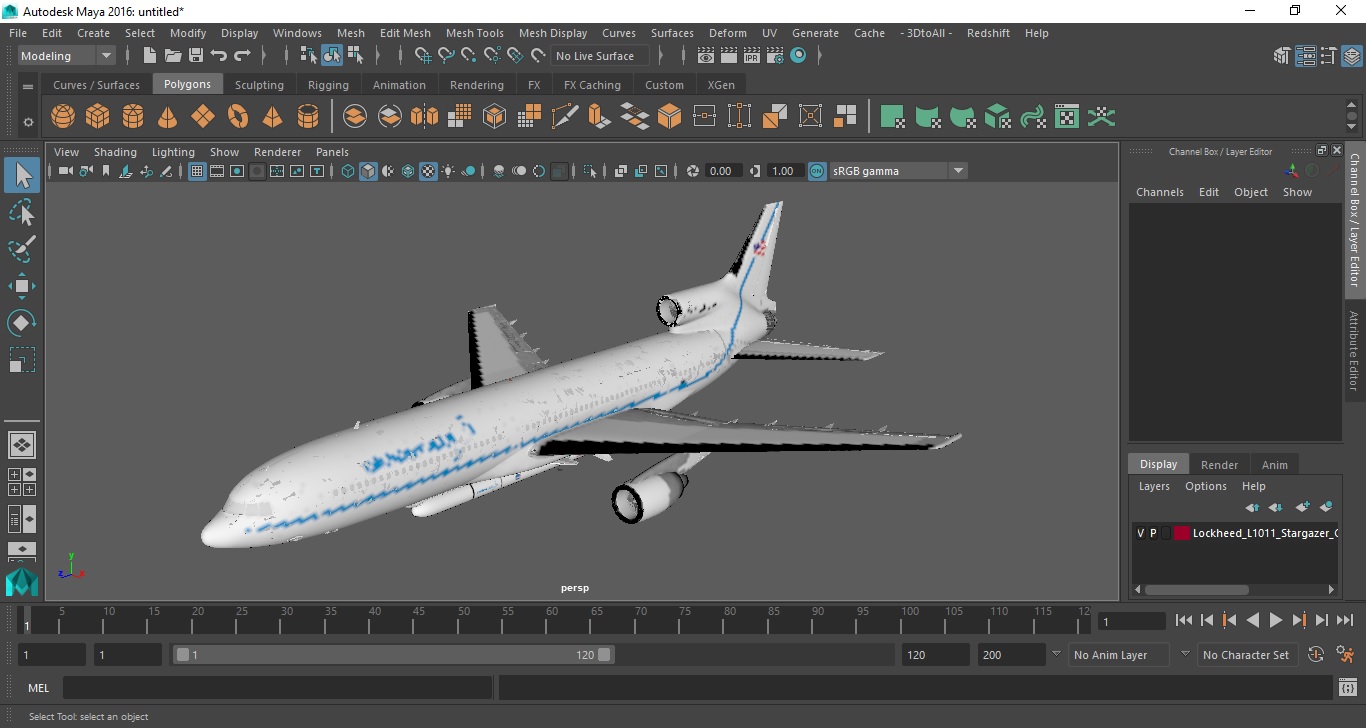1366x728 pixels.
Task: Redo the last action
Action: (x=242, y=56)
